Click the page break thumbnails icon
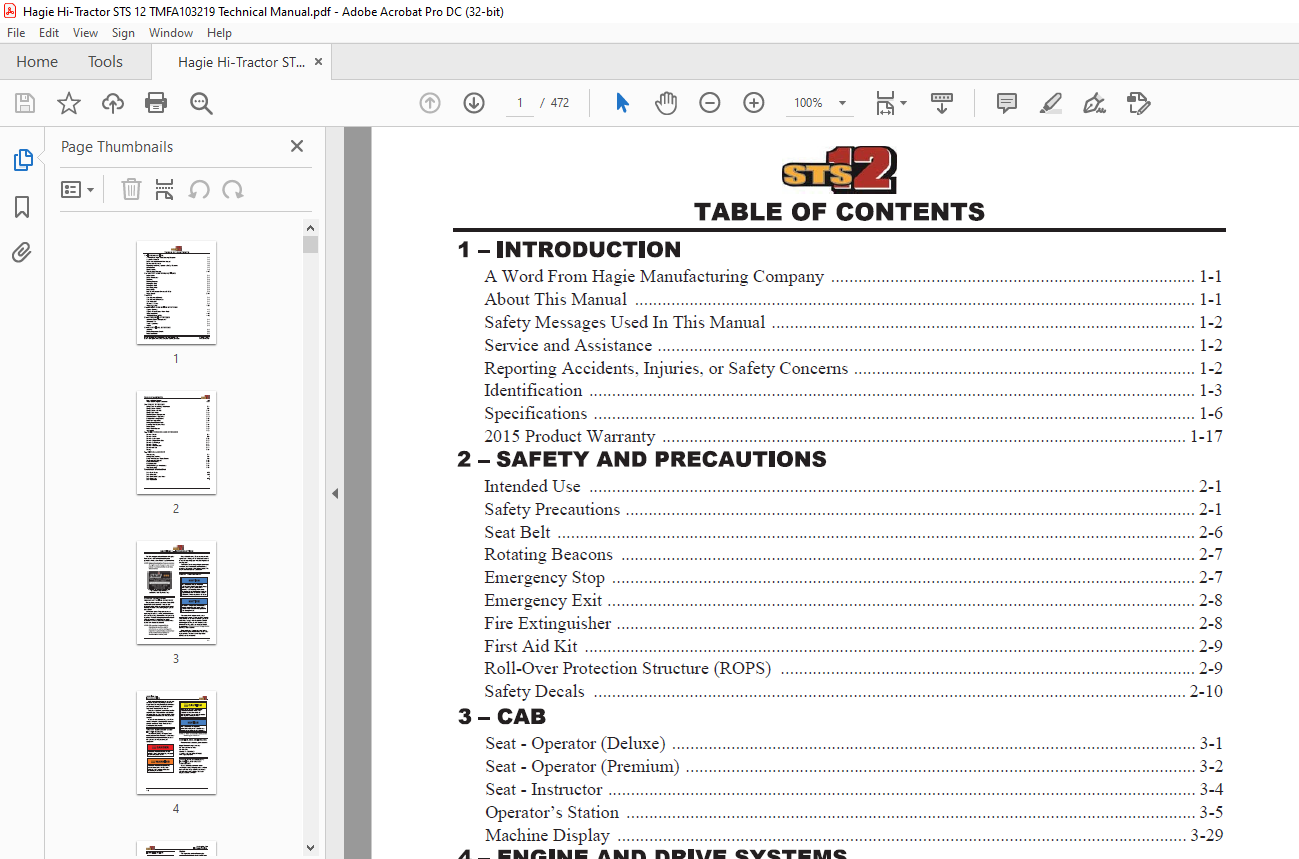The image size is (1299, 859). coord(165,189)
